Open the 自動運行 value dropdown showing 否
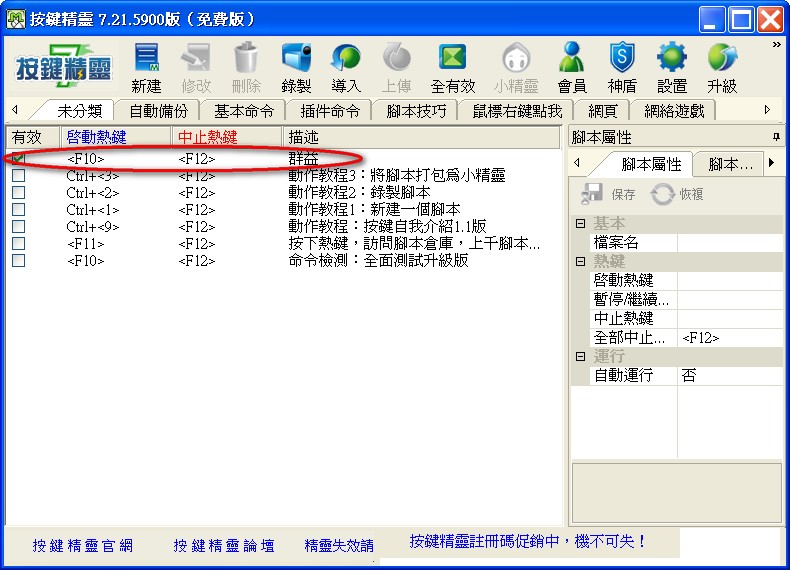Screen dimensions: 790x570 (730, 375)
